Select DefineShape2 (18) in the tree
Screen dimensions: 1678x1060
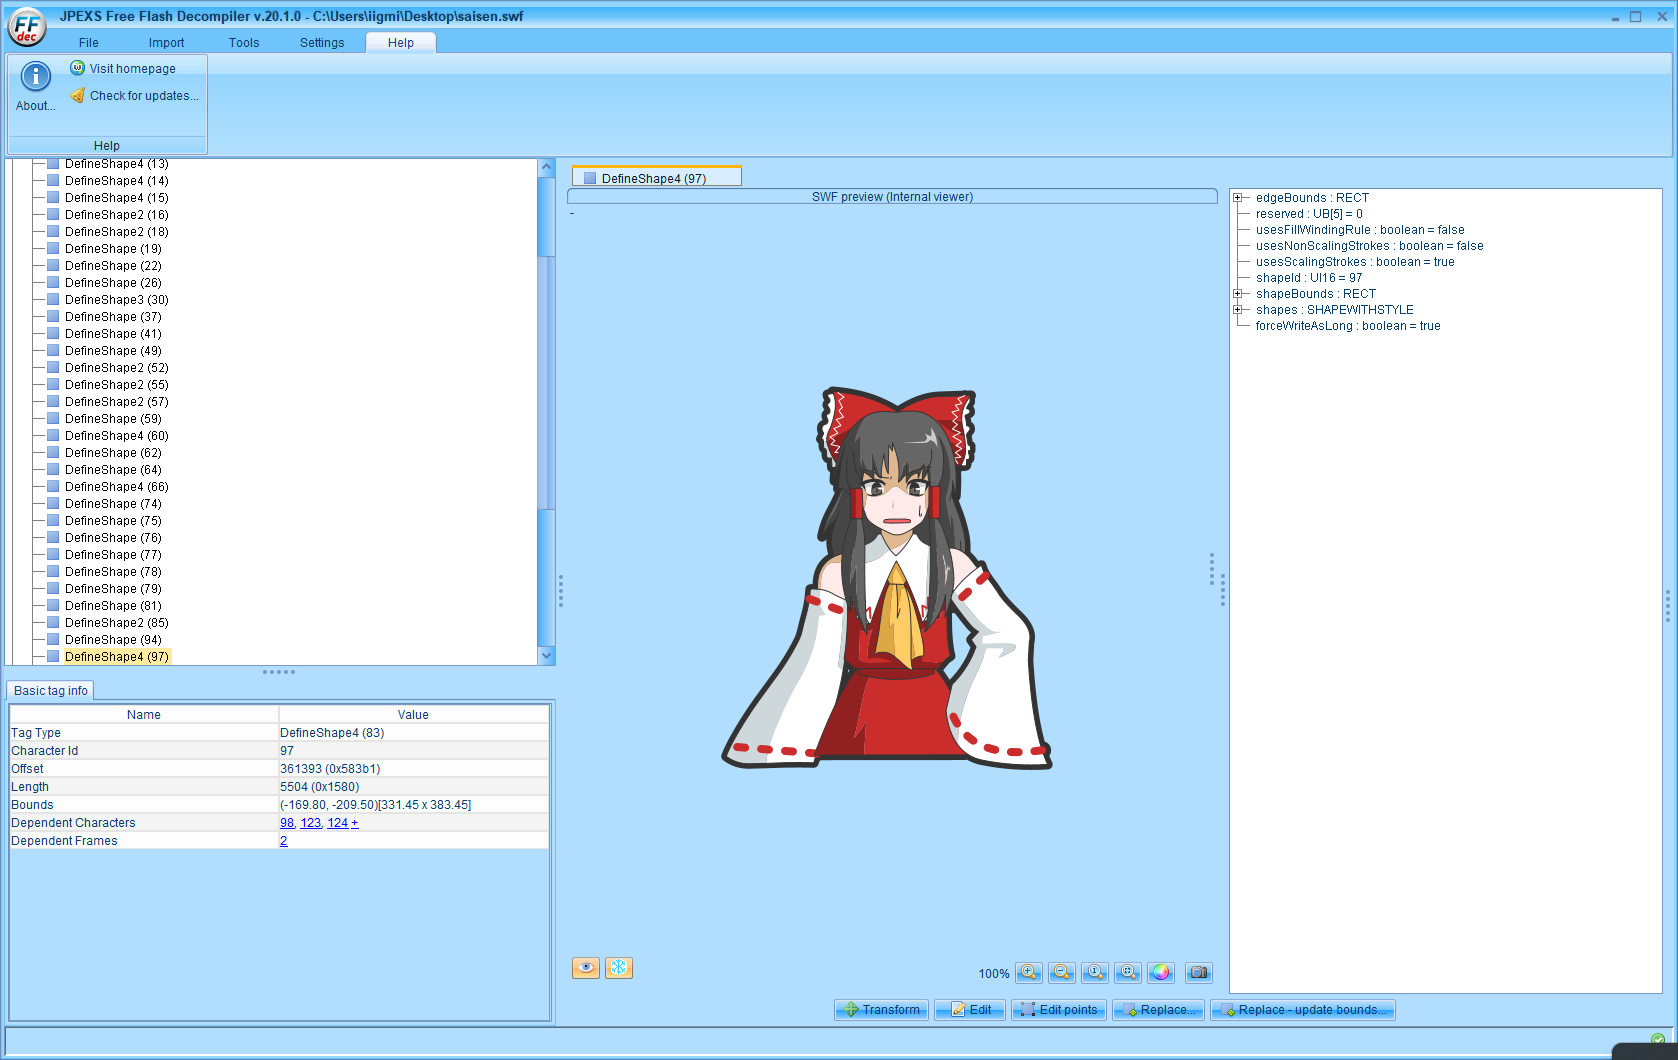coord(117,232)
